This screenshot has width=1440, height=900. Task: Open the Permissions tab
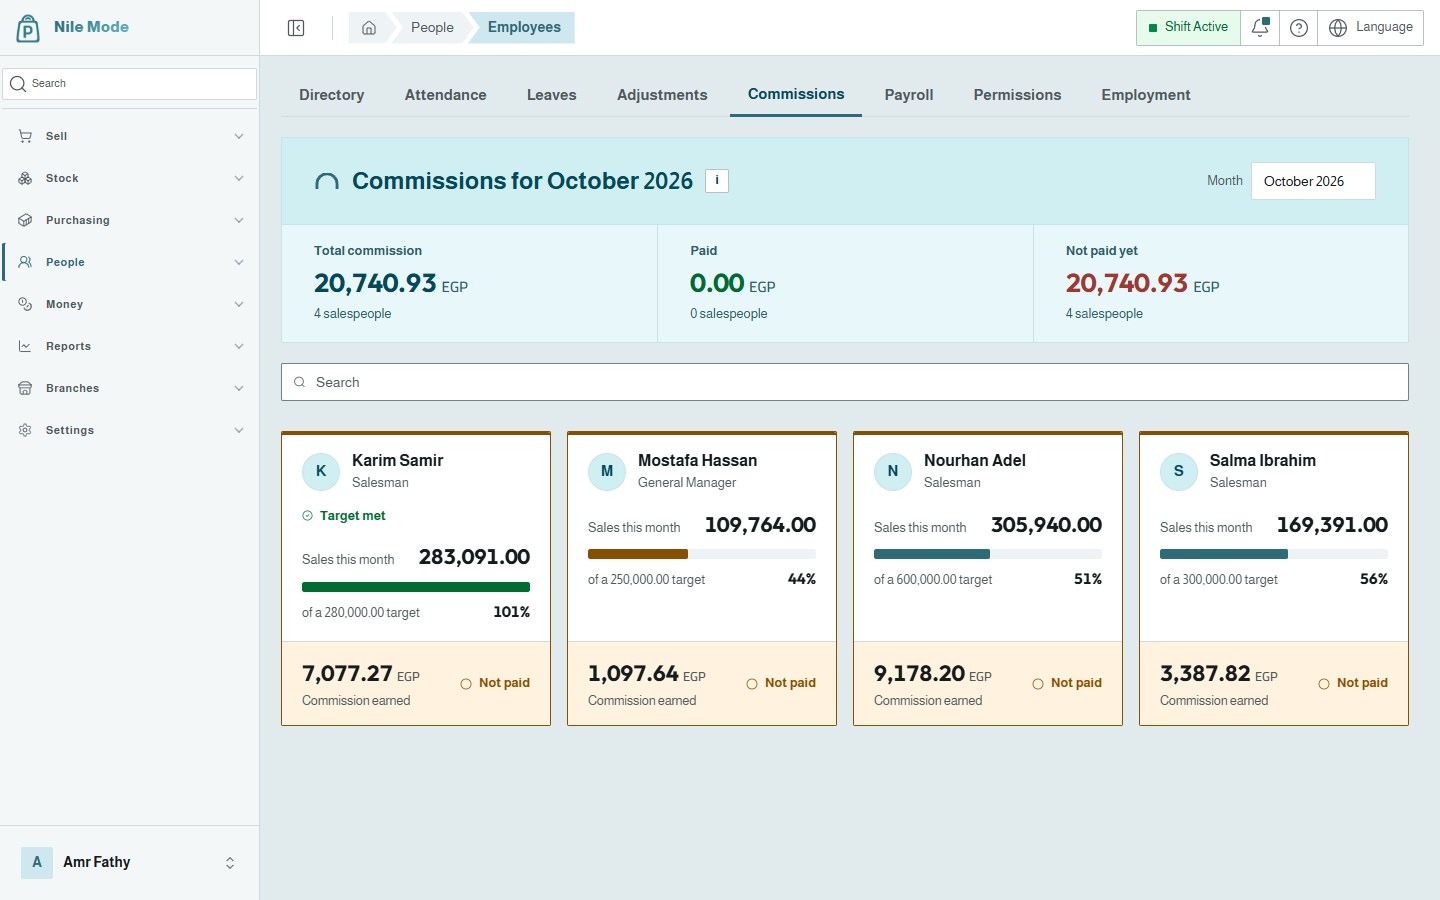pos(1017,95)
